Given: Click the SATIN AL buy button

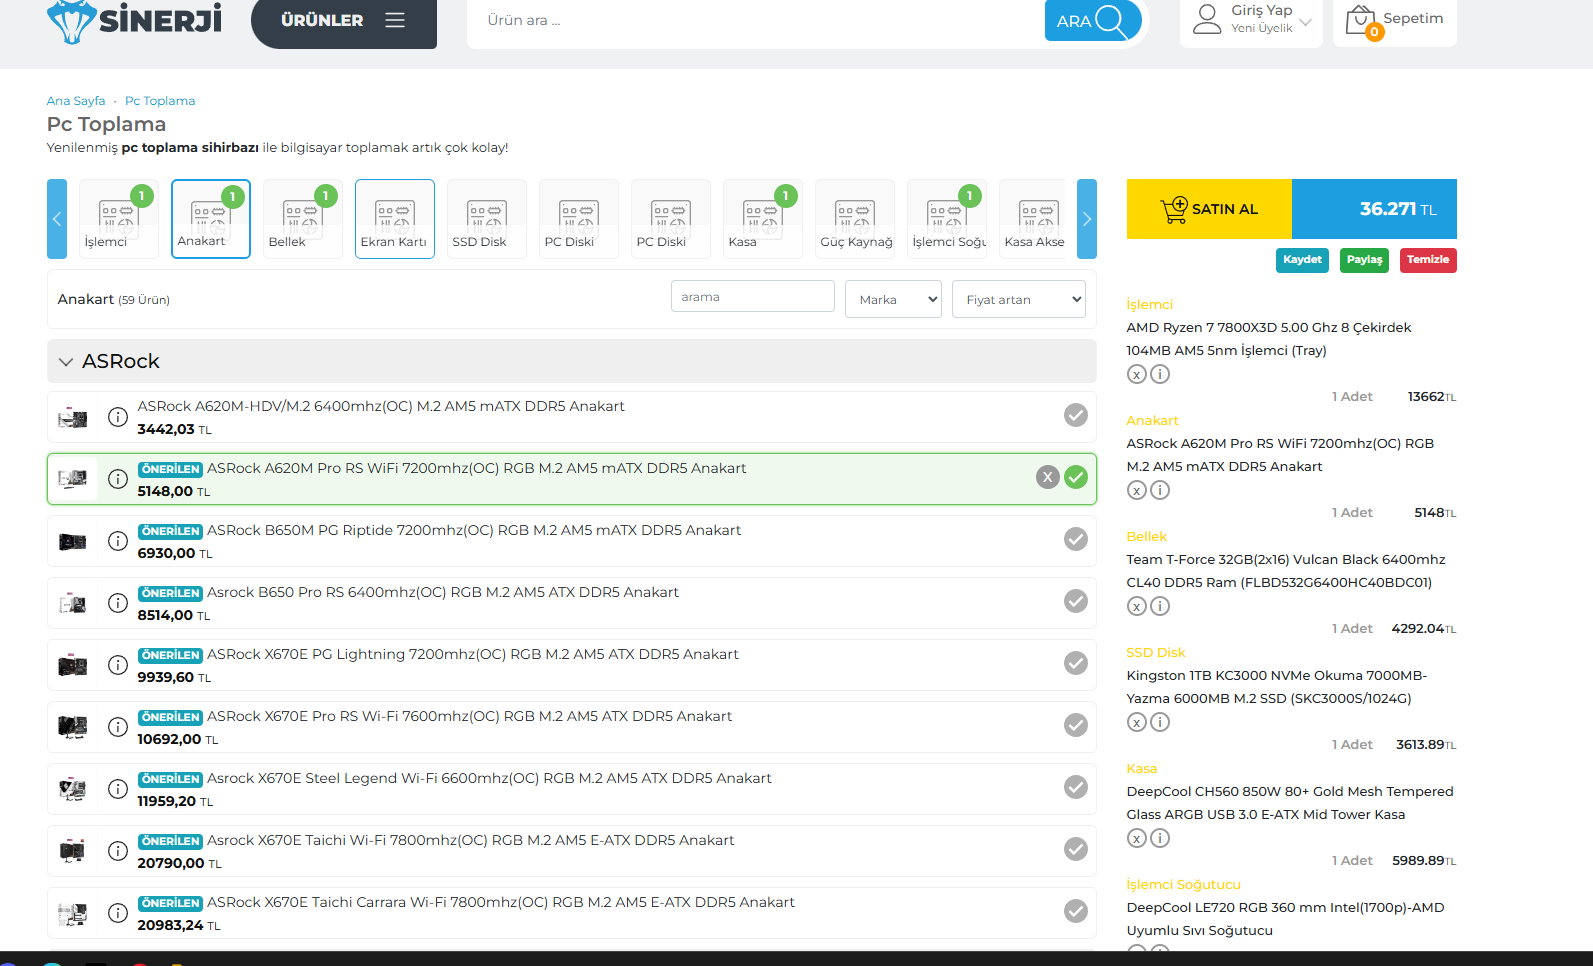Looking at the screenshot, I should (1209, 209).
